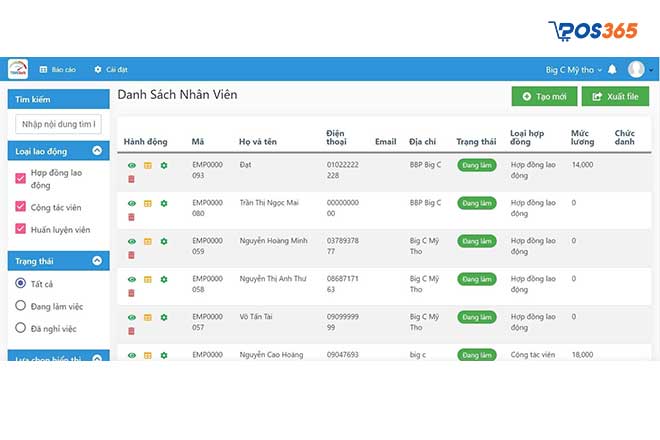This screenshot has width=660, height=440.
Task: Delete Nguyễn Thị Anh Thư with trash icon
Action: pyautogui.click(x=131, y=293)
